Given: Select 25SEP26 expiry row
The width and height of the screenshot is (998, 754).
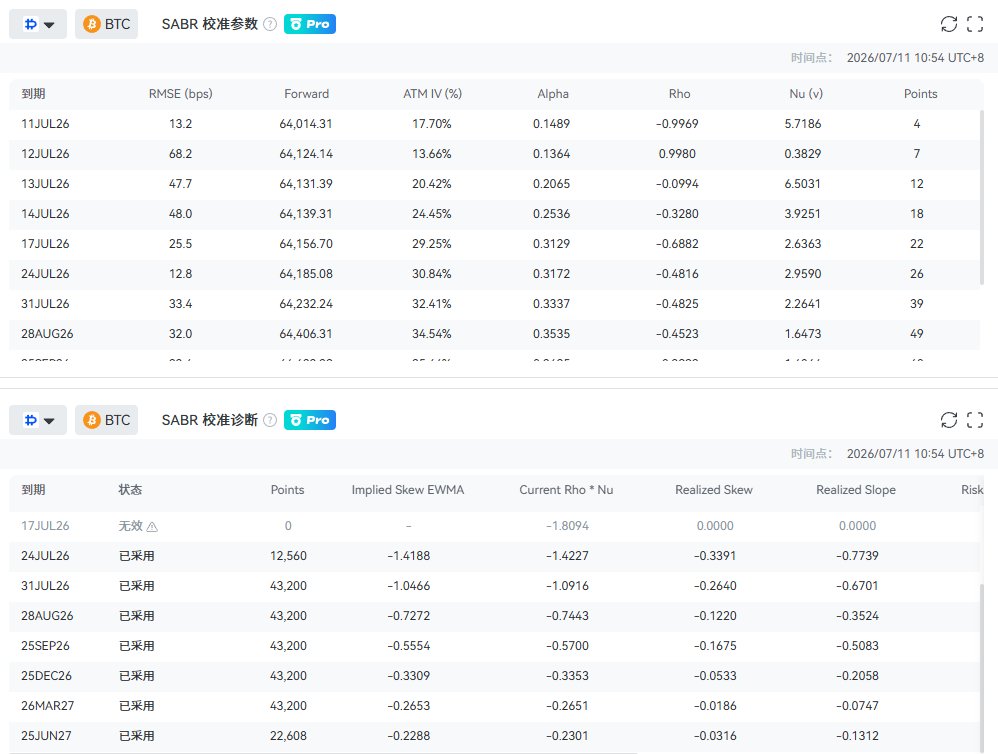Looking at the screenshot, I should 494,646.
